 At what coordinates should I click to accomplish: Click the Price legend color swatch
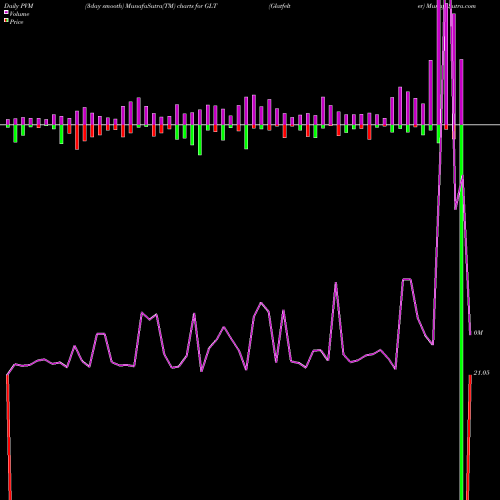[6, 21]
